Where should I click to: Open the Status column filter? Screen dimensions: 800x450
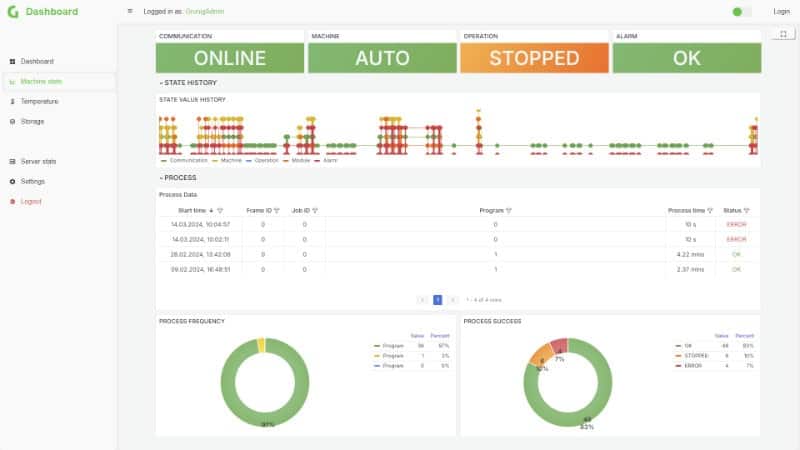(746, 211)
